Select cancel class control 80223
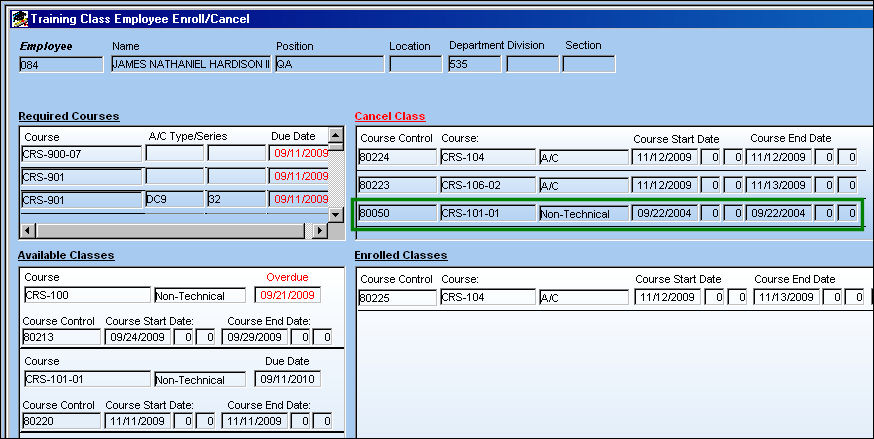 397,184
